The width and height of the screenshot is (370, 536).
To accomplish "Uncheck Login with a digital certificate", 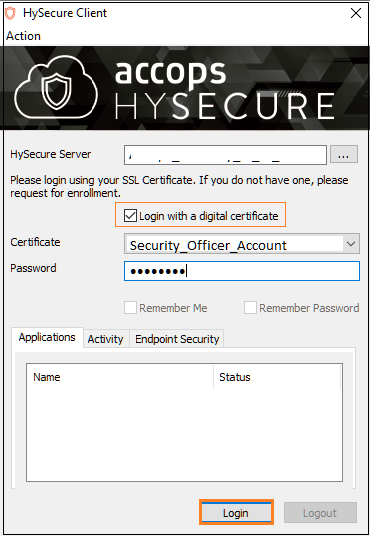I will (130, 216).
